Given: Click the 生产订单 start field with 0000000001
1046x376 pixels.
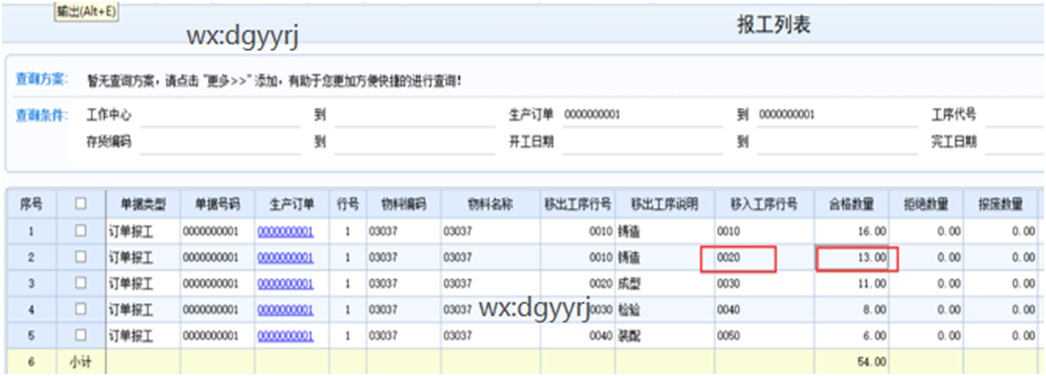Looking at the screenshot, I should (x=642, y=115).
